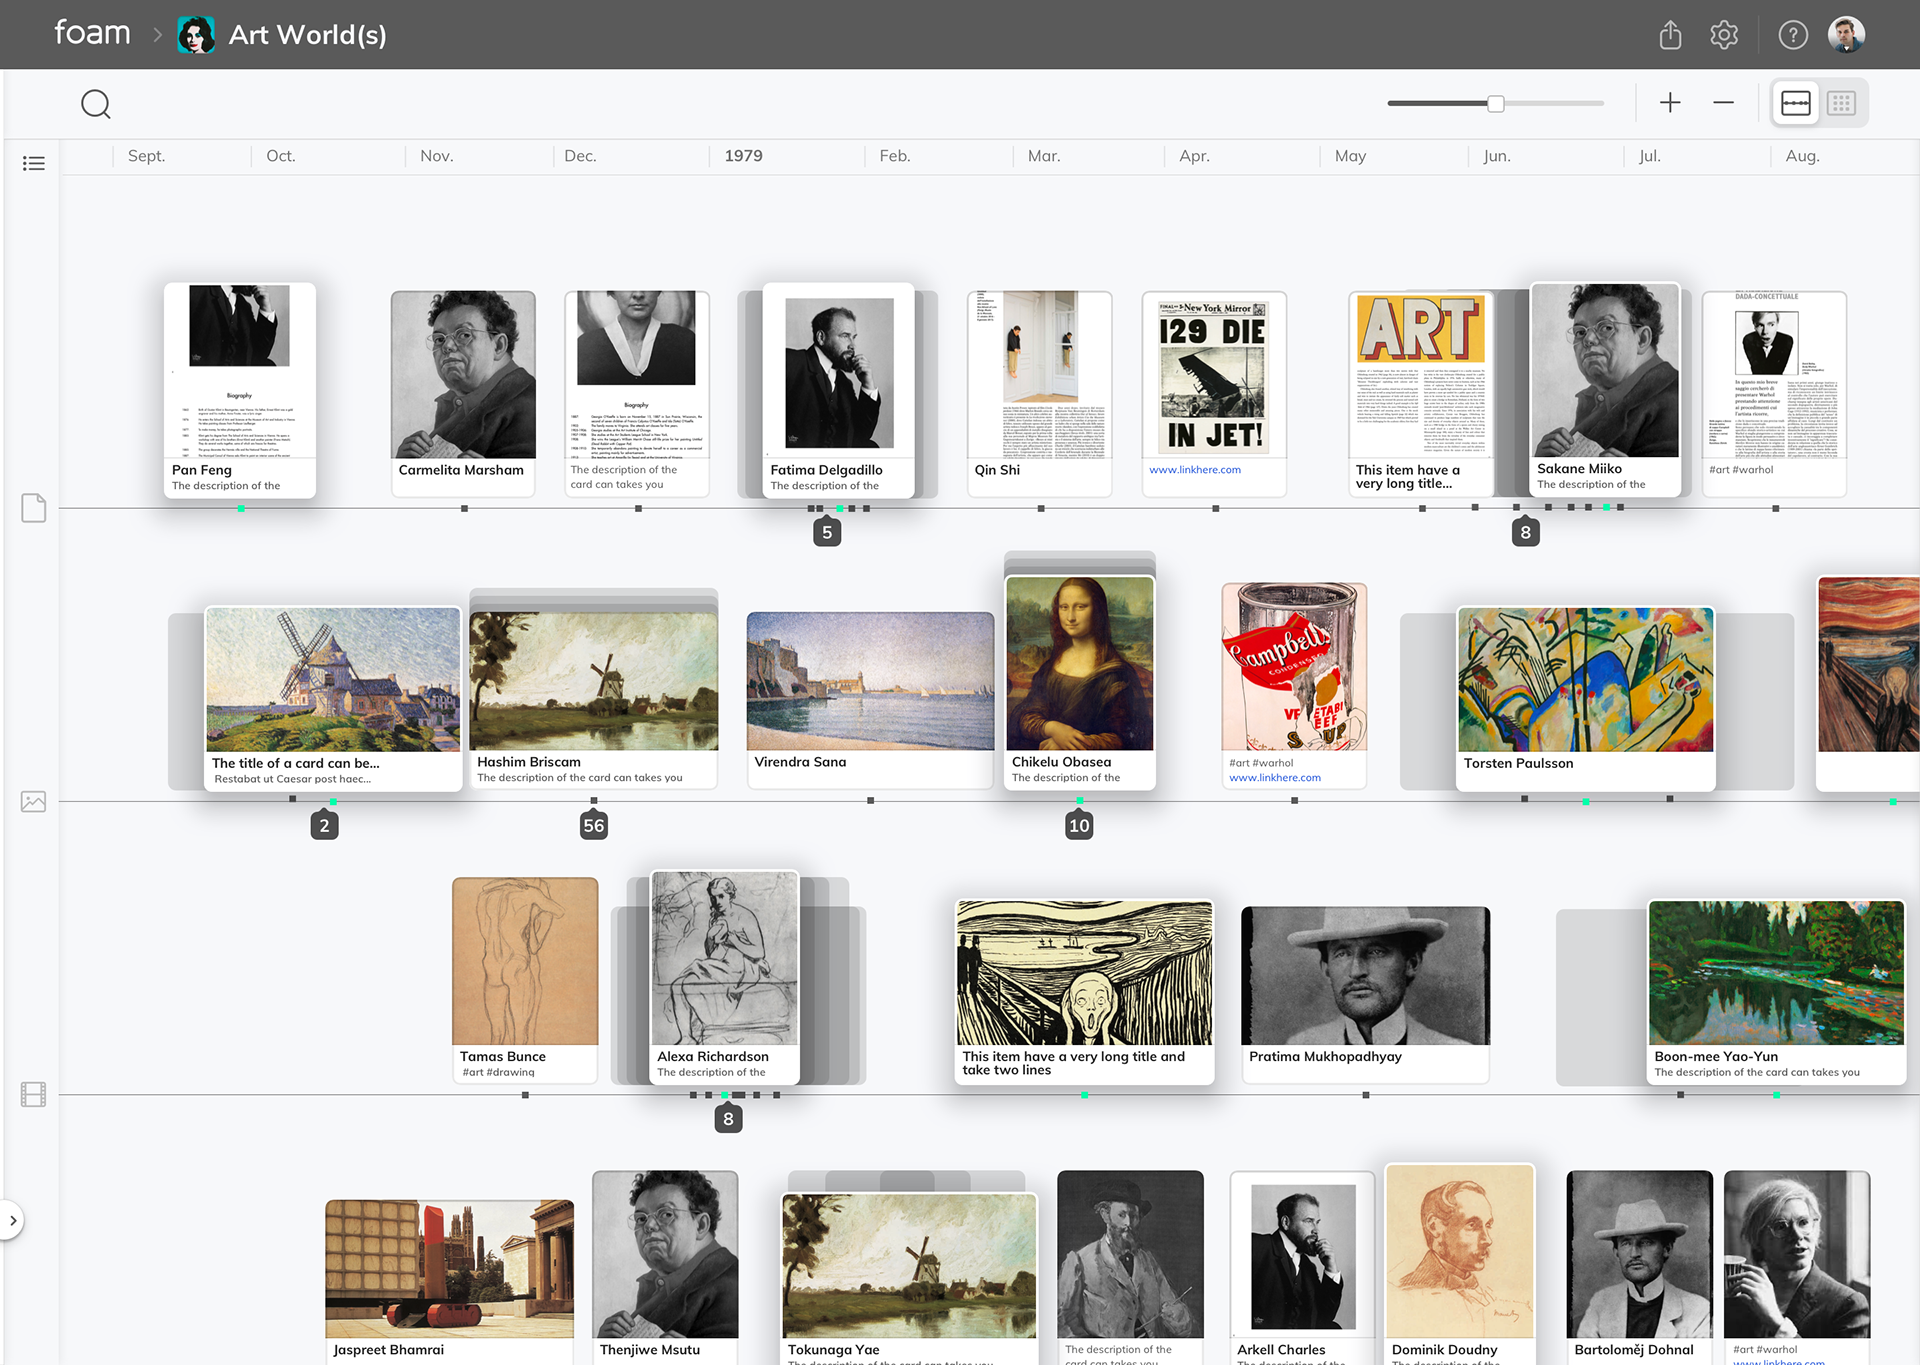
Task: Select the images row icon in sidebar
Action: pyautogui.click(x=34, y=802)
